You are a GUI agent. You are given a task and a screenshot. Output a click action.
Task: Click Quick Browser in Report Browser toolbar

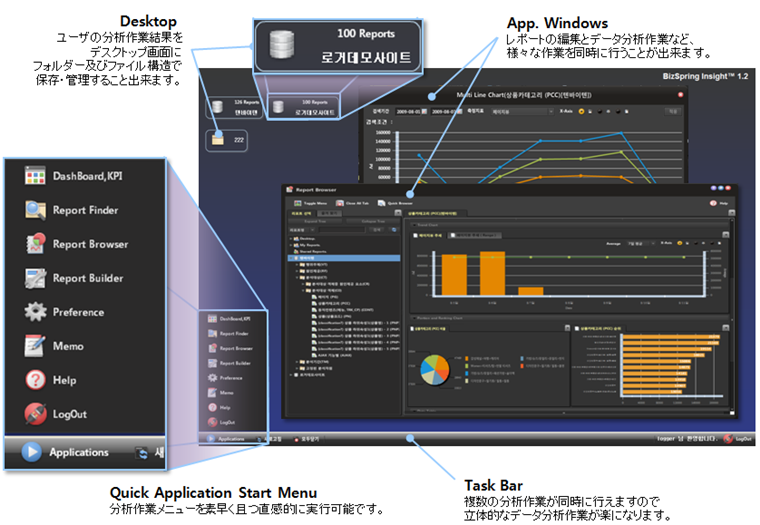[x=395, y=203]
